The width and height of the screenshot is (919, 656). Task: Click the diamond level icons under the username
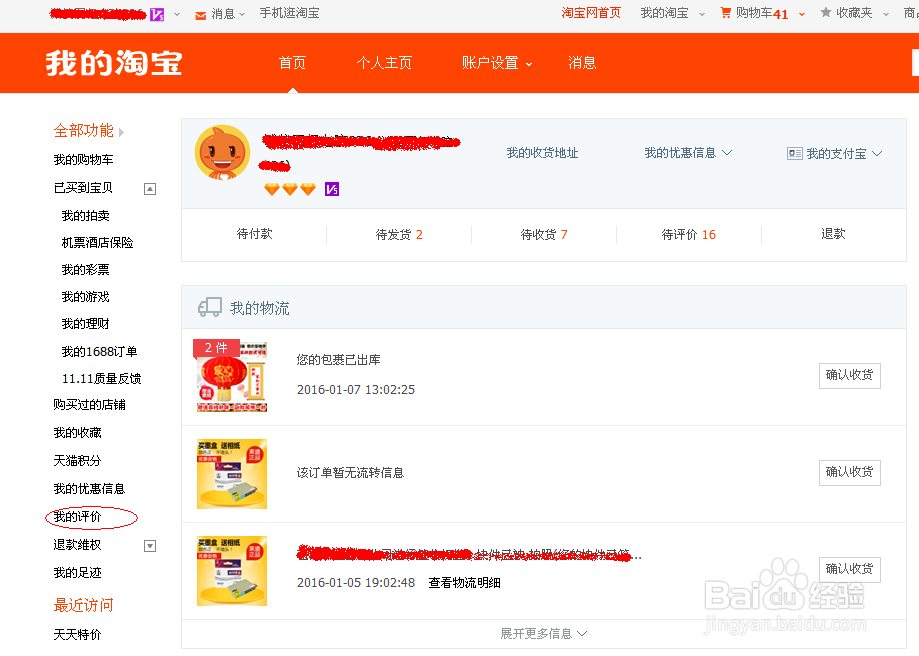tap(290, 189)
